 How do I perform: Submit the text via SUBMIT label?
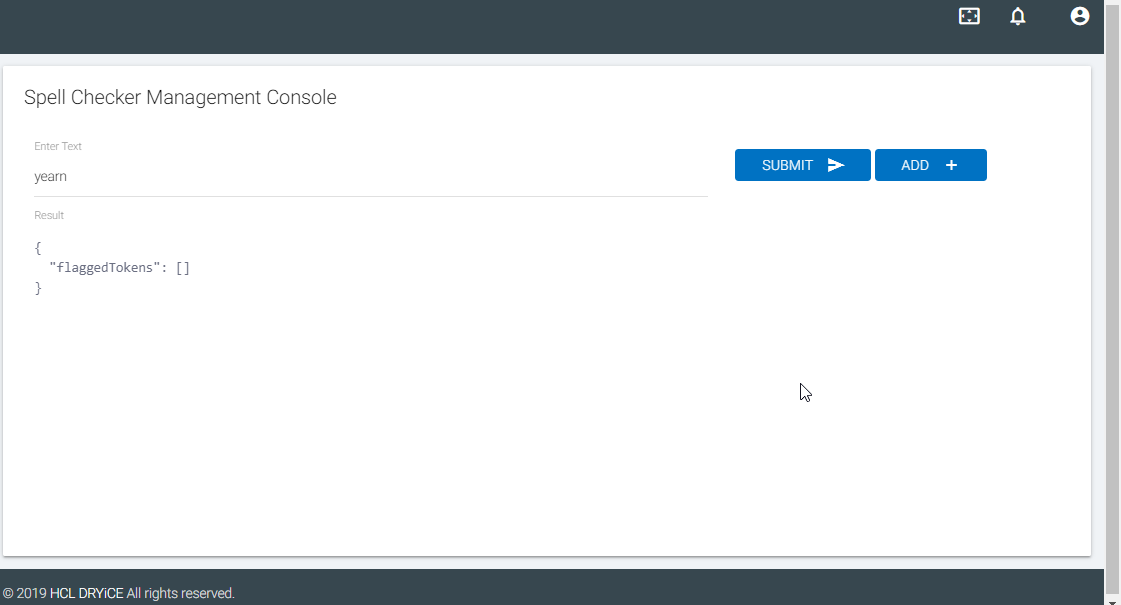coord(787,165)
